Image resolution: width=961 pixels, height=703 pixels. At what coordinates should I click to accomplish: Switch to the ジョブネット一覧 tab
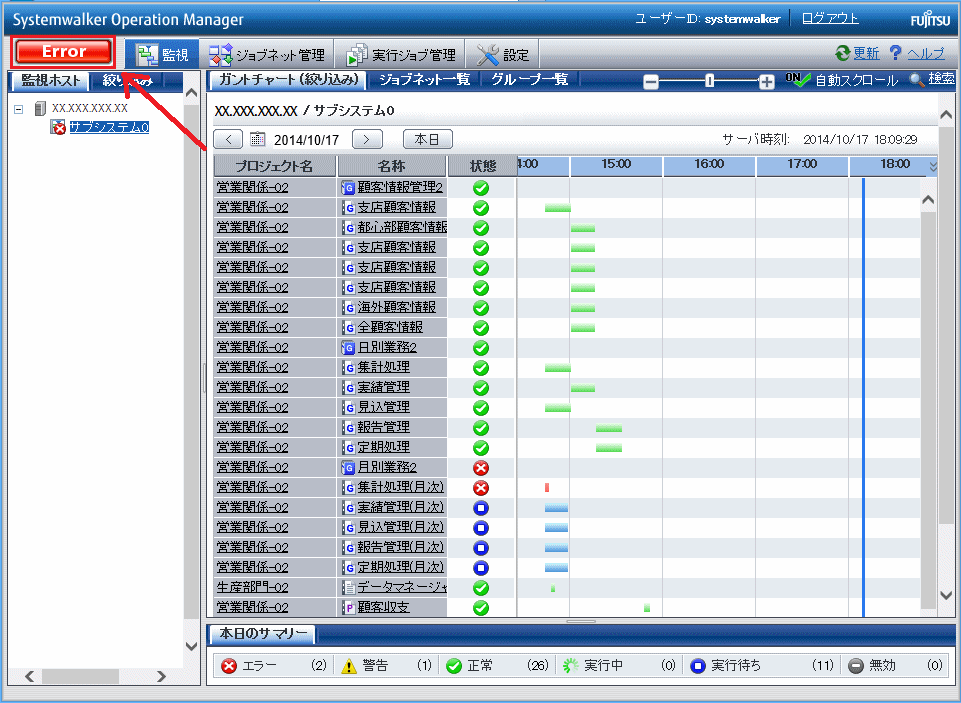point(424,80)
